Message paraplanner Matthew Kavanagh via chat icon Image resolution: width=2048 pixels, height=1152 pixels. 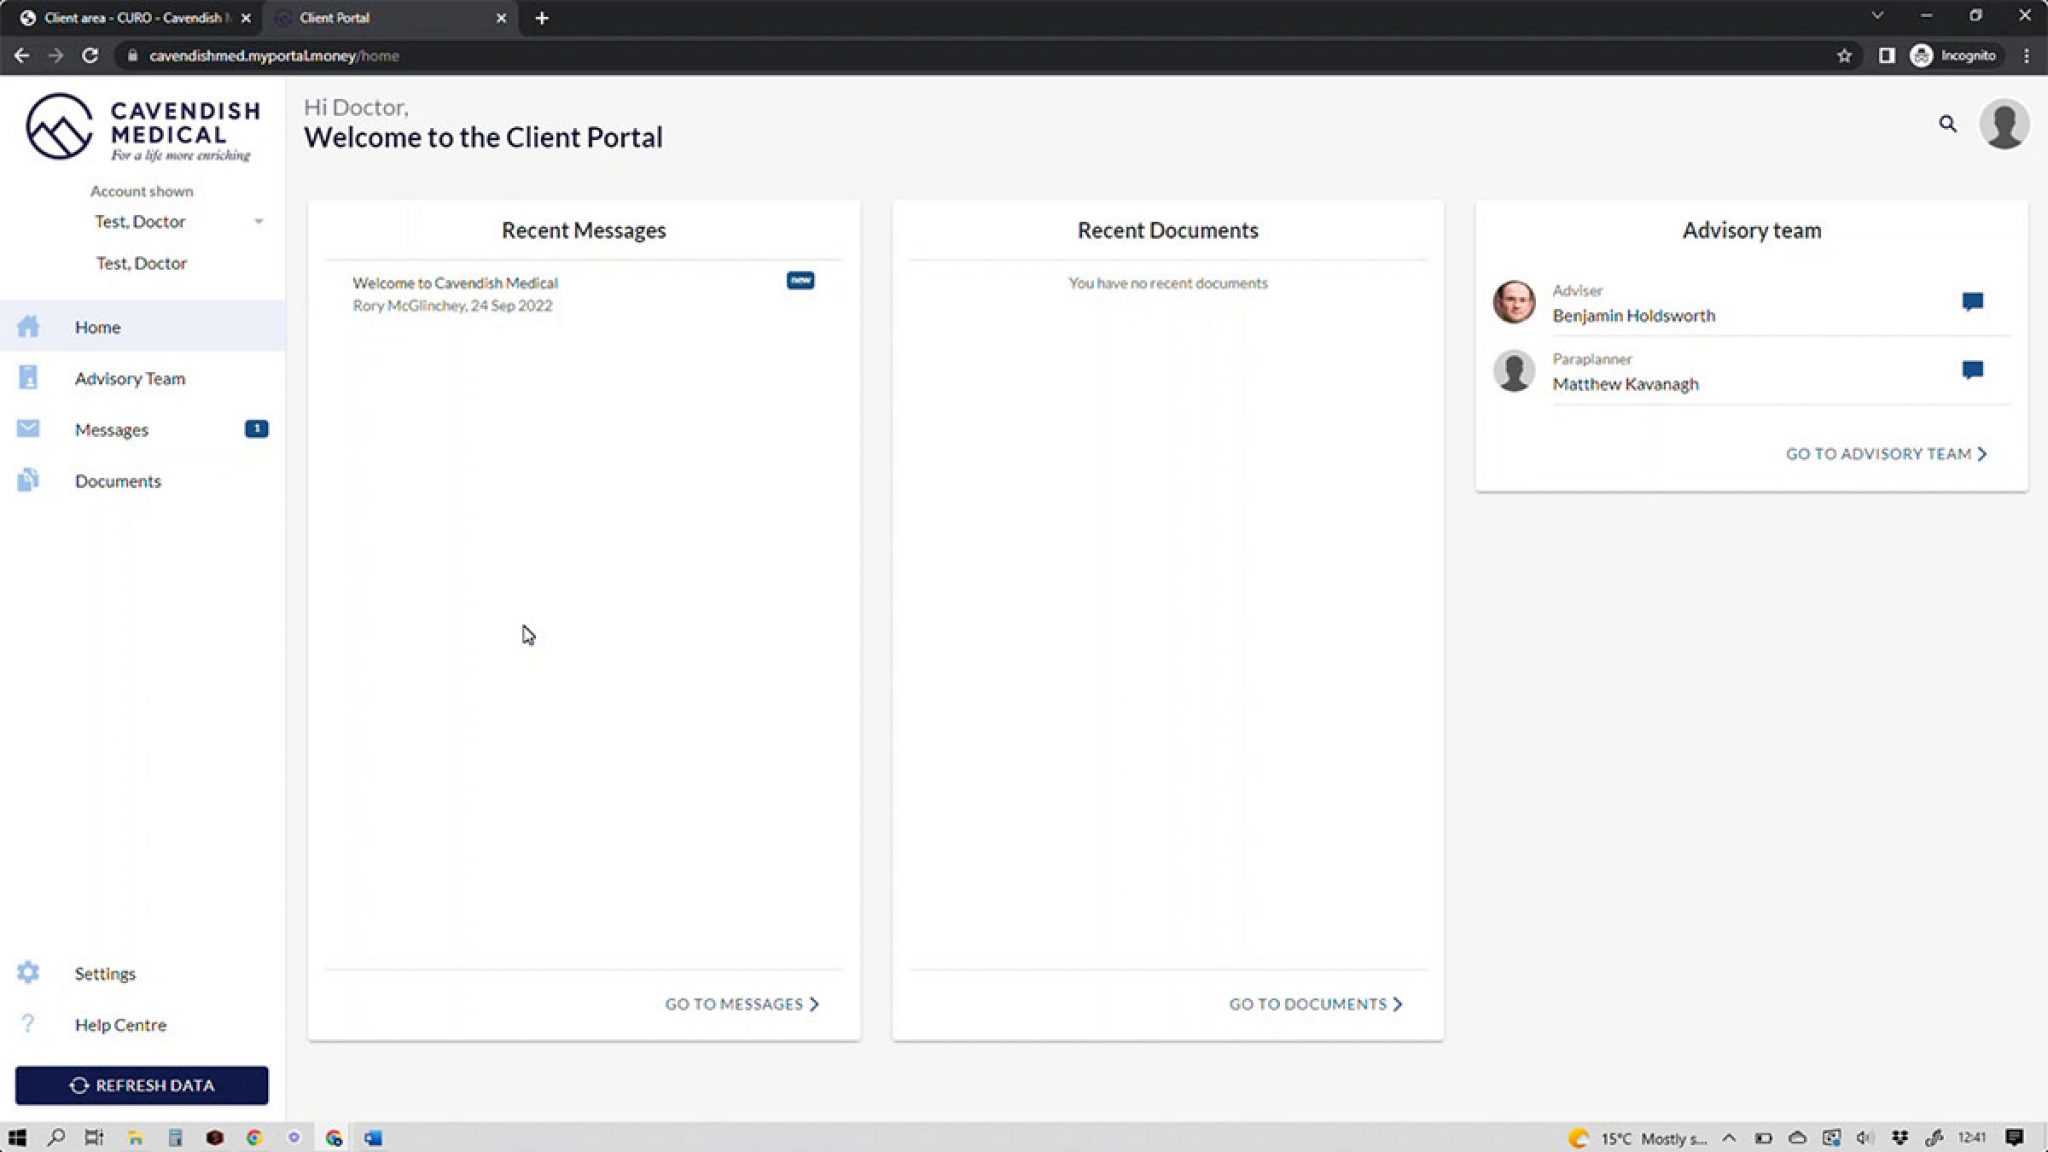point(1971,371)
